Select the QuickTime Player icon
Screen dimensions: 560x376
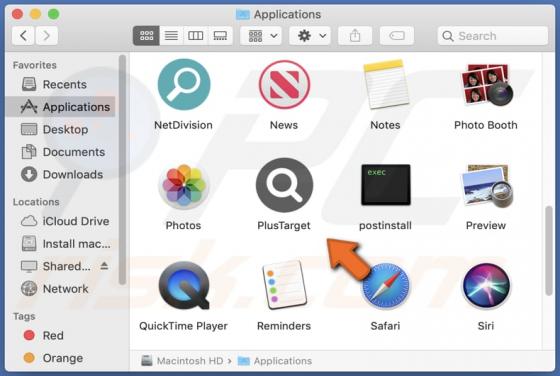(x=184, y=286)
